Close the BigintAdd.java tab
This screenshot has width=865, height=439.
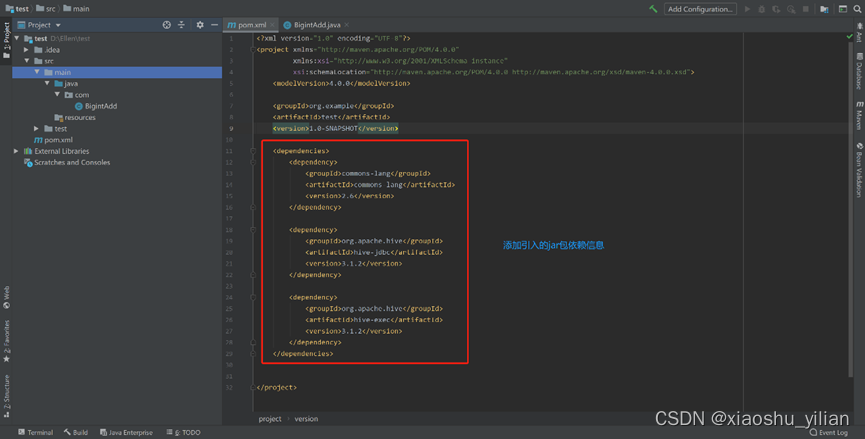(x=346, y=25)
